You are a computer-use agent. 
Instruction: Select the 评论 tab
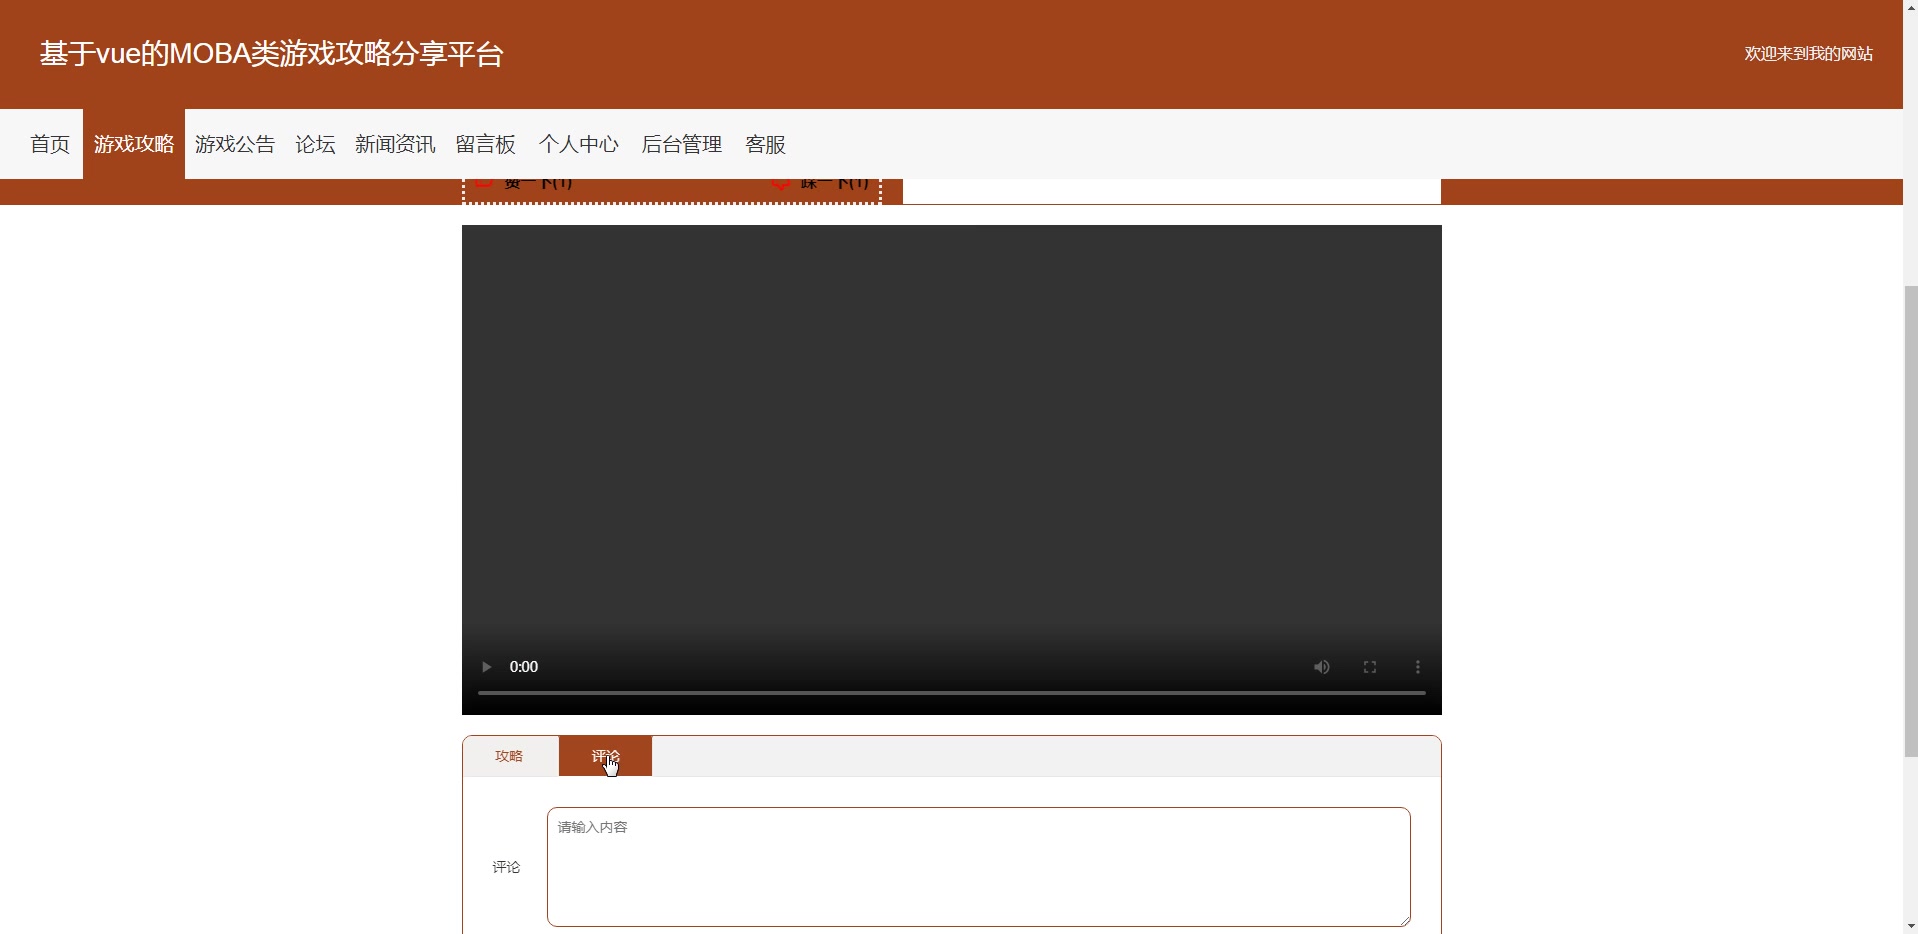pos(605,756)
